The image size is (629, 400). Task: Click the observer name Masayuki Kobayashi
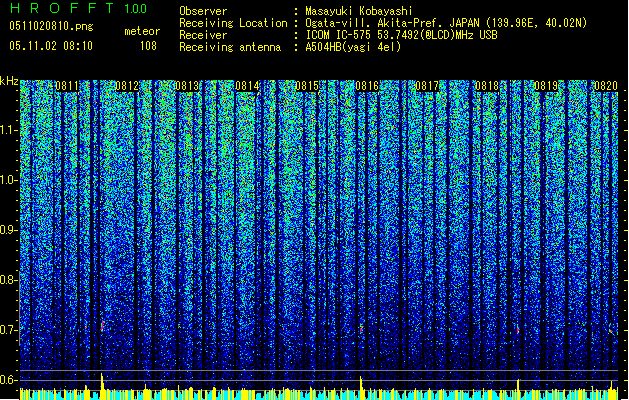359,11
